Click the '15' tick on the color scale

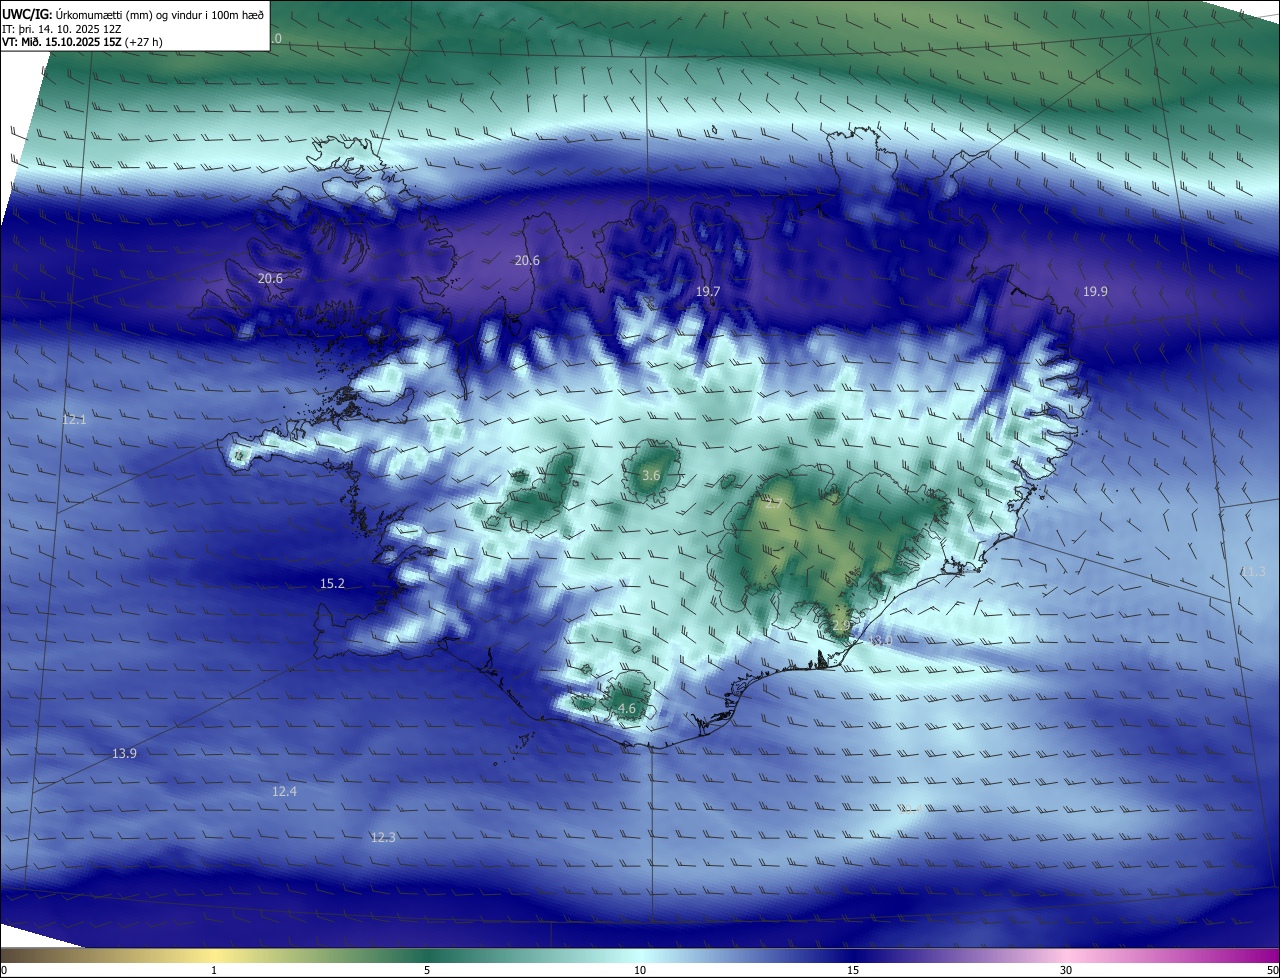tap(853, 970)
